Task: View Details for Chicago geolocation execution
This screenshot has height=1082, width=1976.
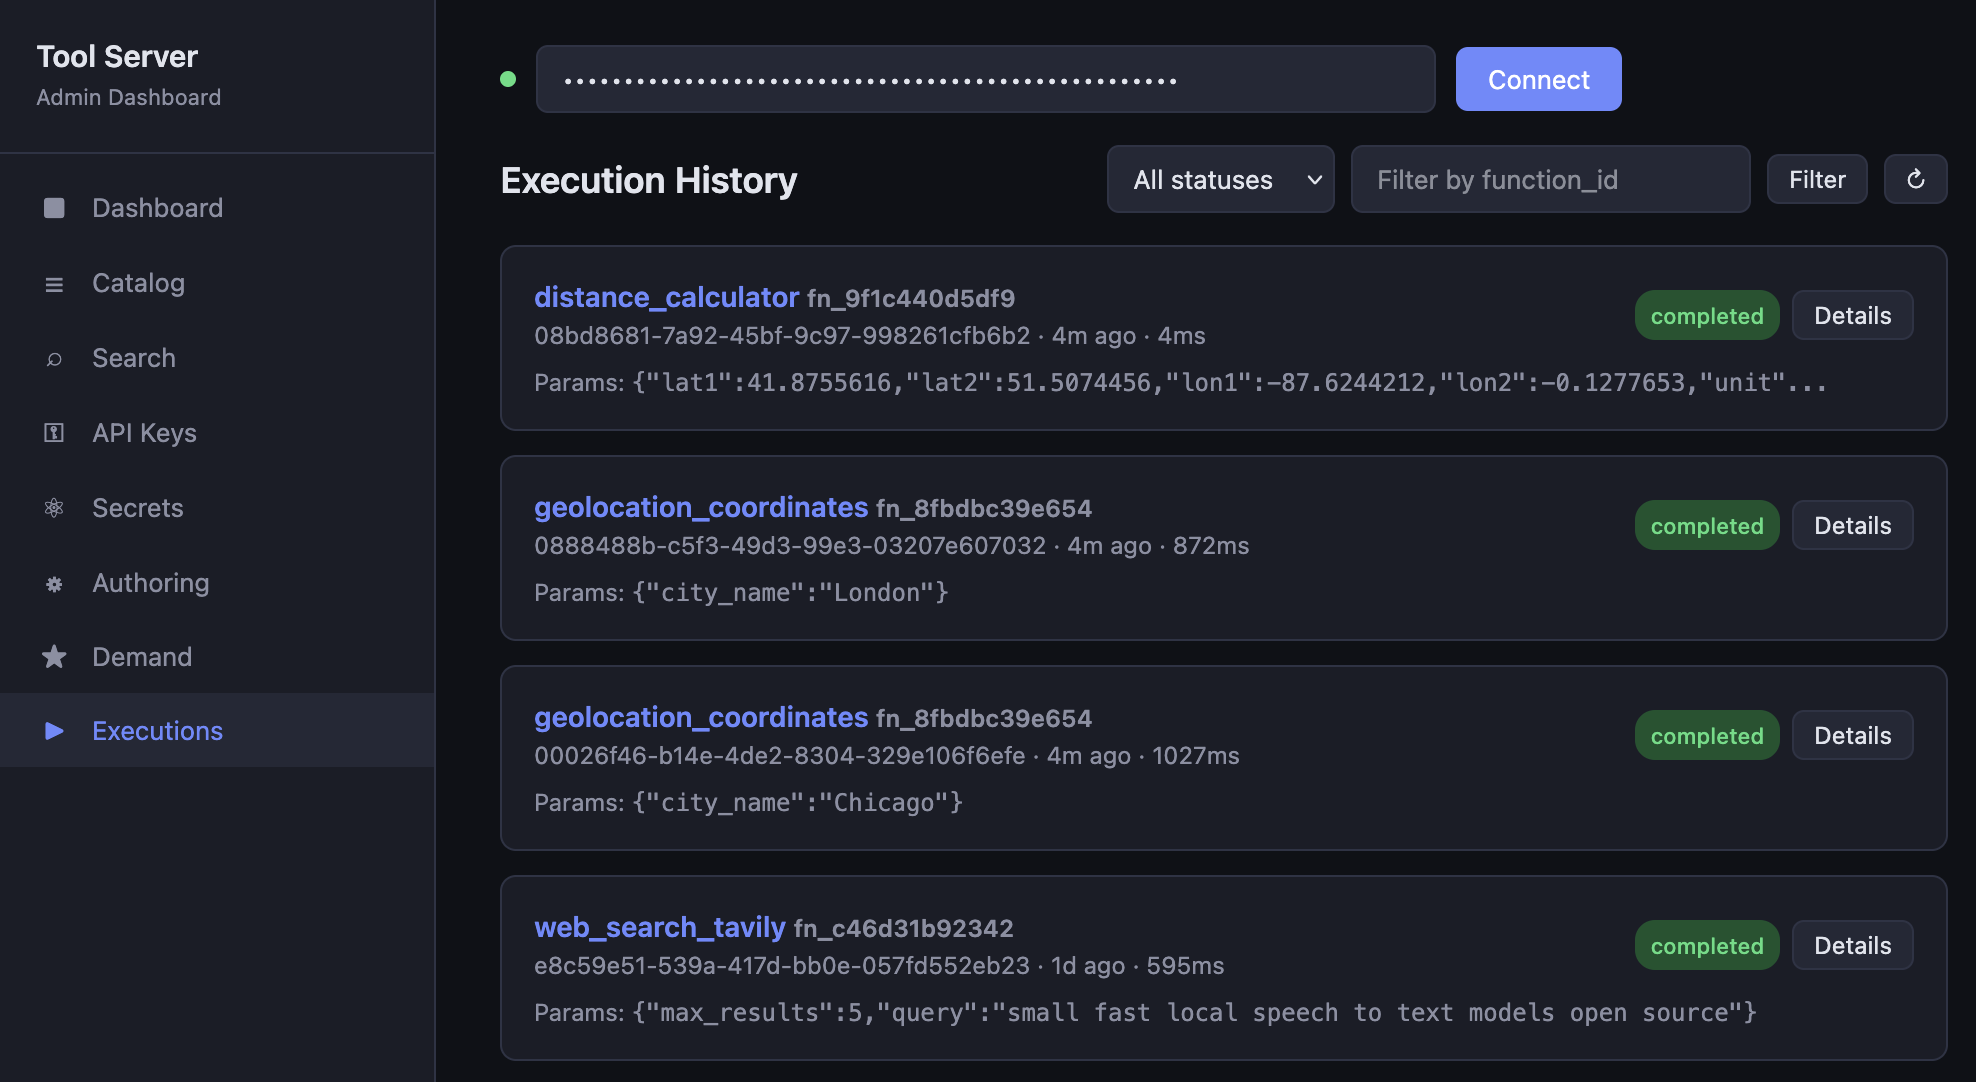Action: (x=1852, y=735)
